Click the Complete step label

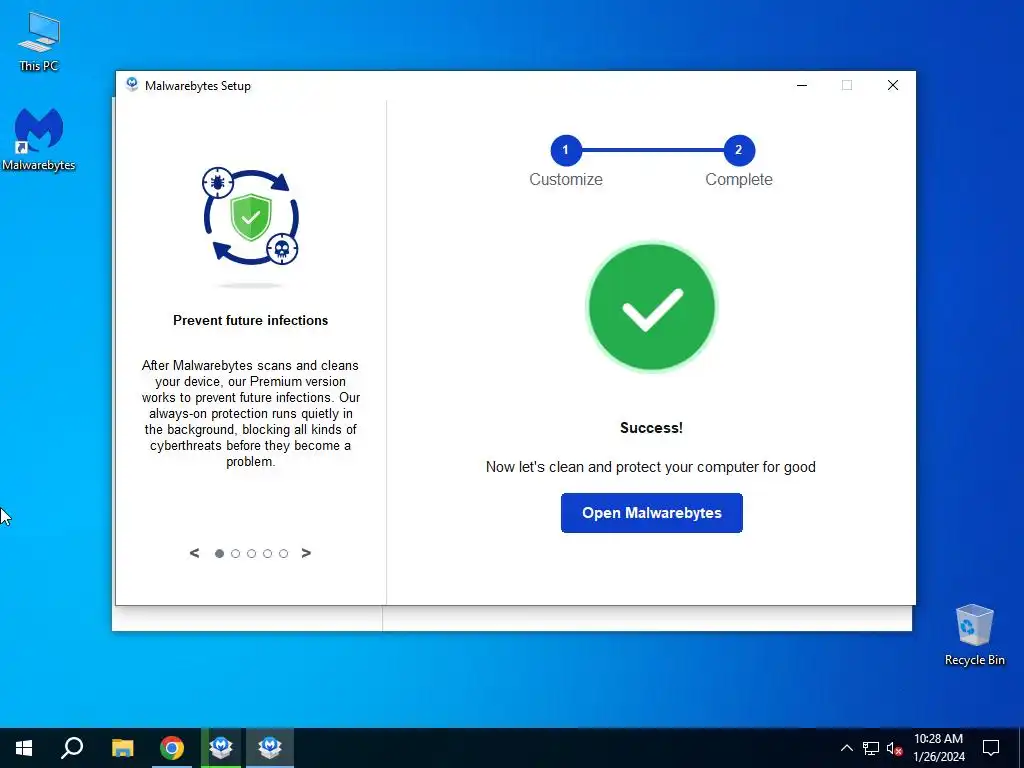tap(739, 179)
